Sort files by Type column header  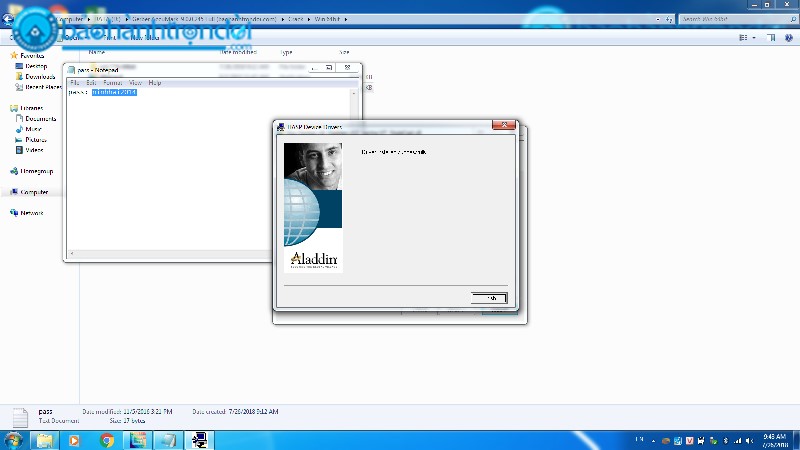286,52
